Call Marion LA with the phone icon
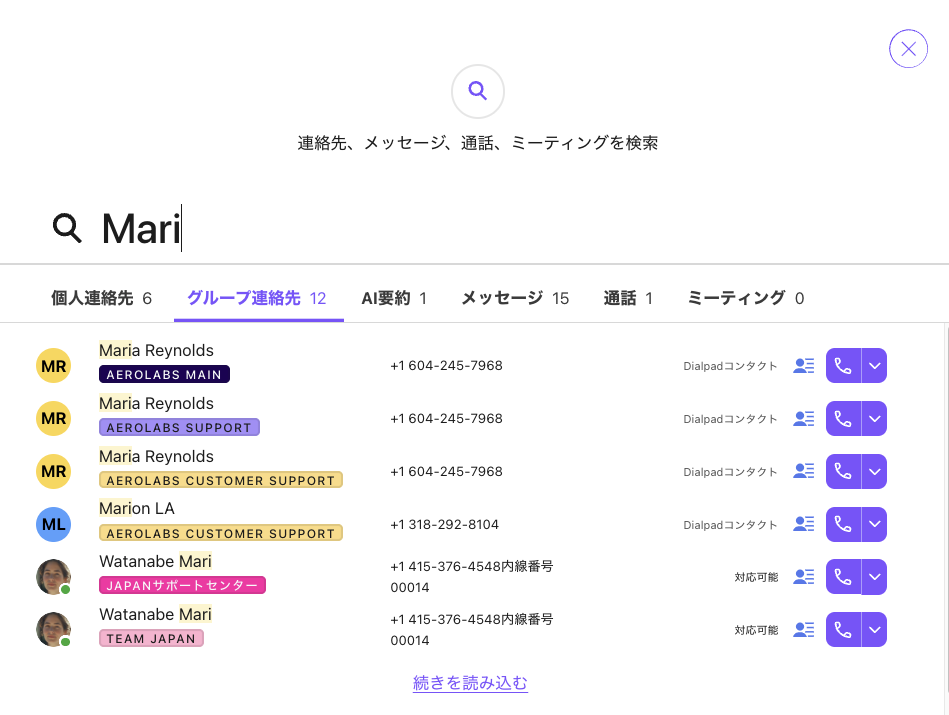The image size is (949, 715). [841, 524]
